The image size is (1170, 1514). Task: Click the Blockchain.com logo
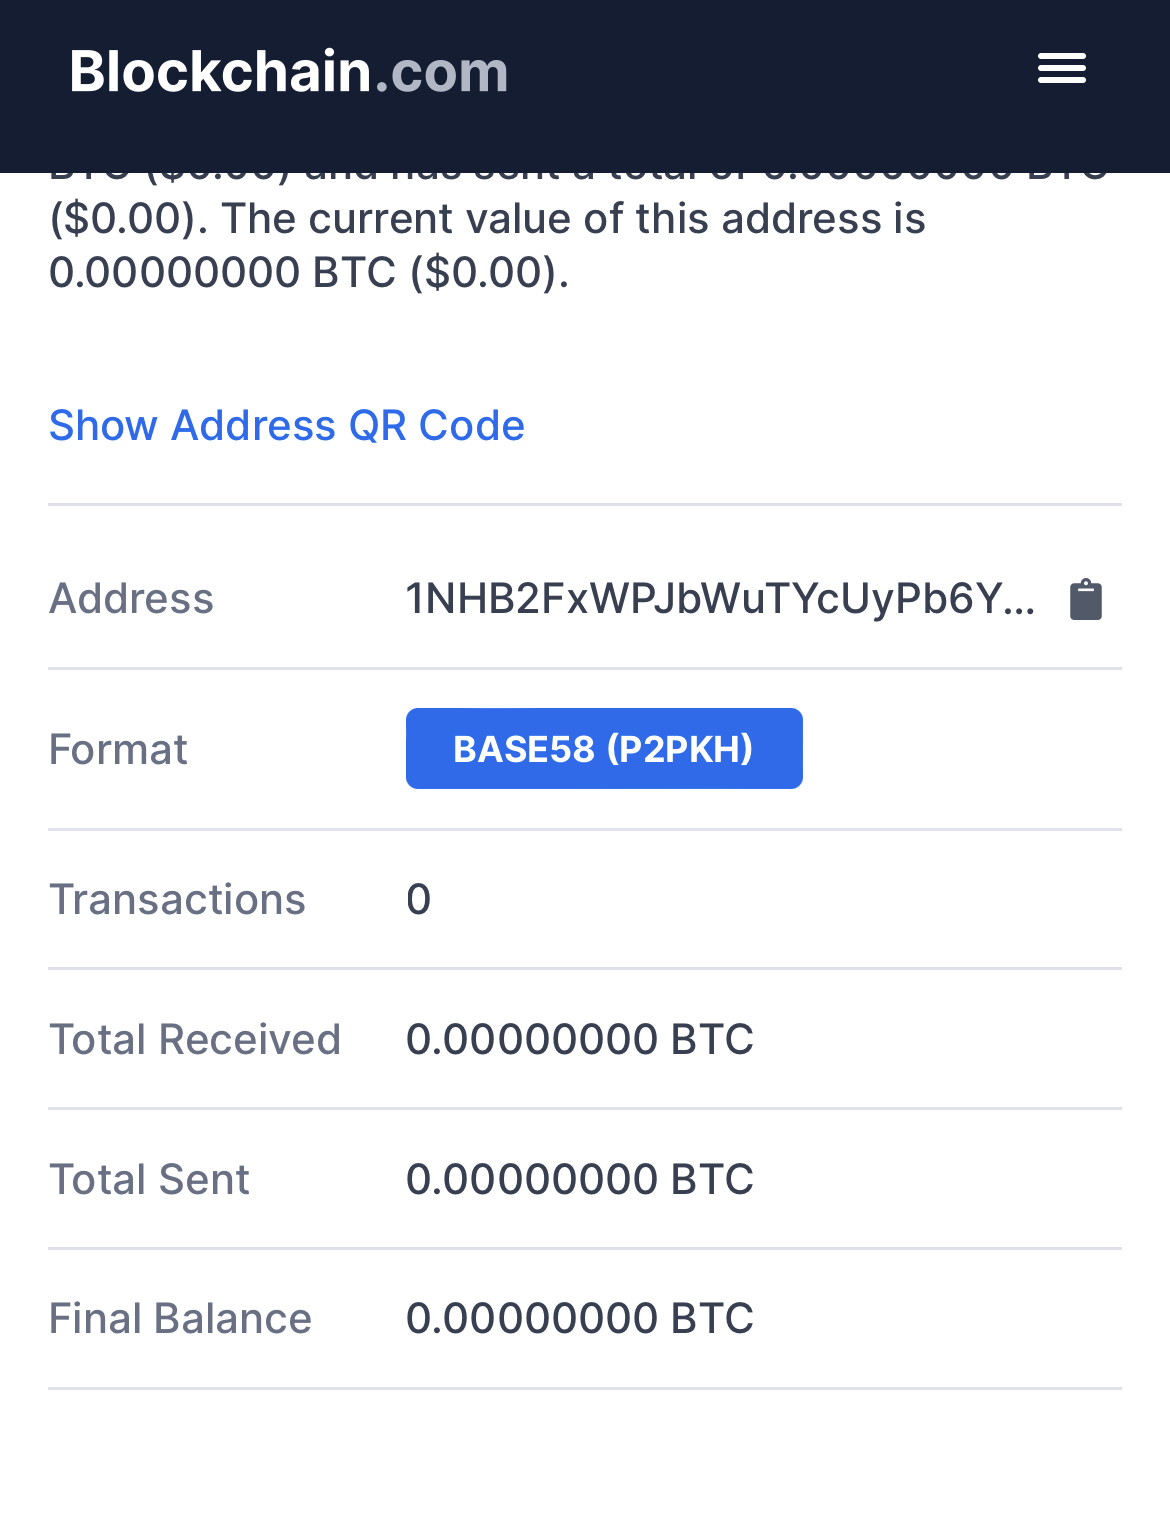(289, 72)
